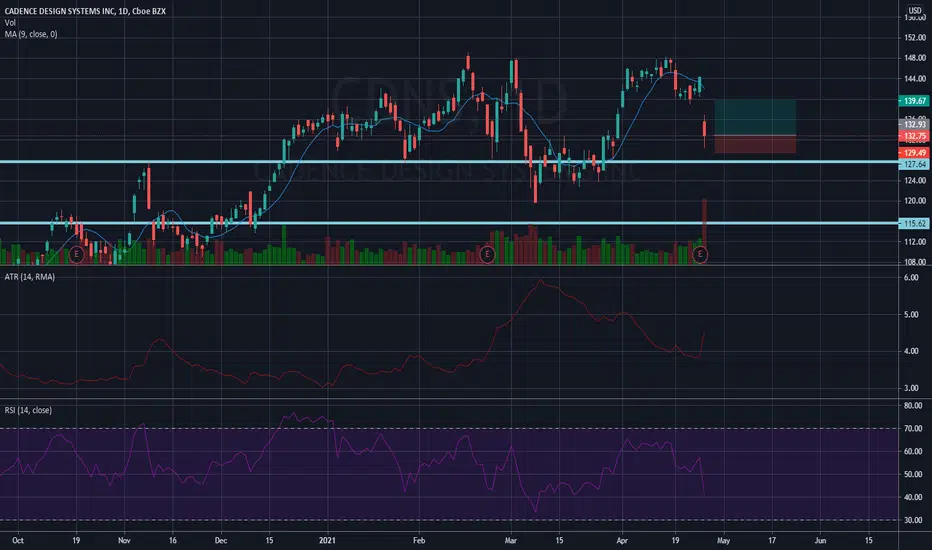Click the Apr label on the time axis
The width and height of the screenshot is (932, 550).
click(622, 540)
